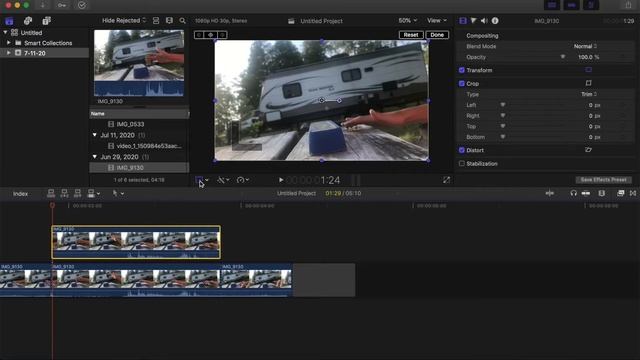Click the connect clip to storyline icon
Image resolution: width=640 pixels, height=360 pixels.
51,193
